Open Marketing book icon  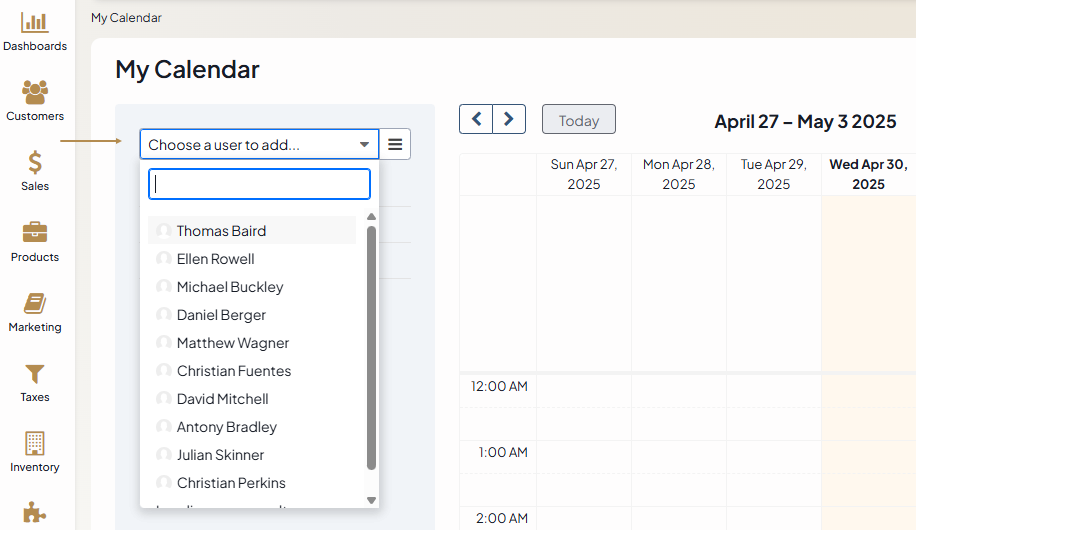[x=35, y=303]
